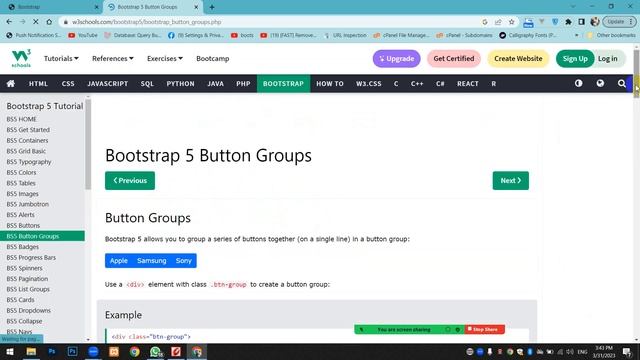640x360 pixels.
Task: Click the sidebar vertical scrollbar thumb
Action: pos(88,144)
